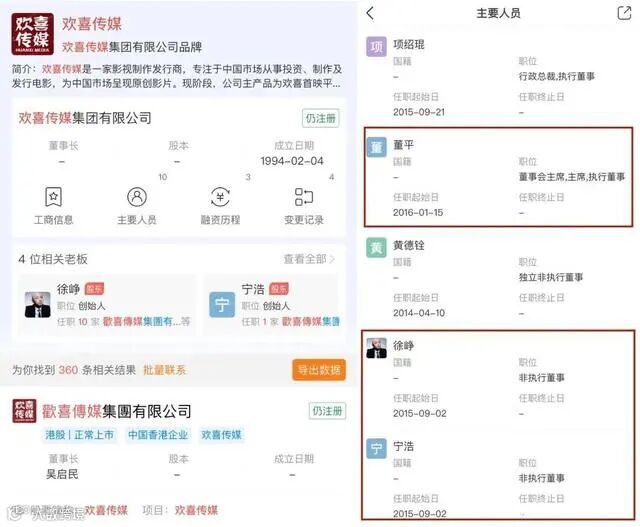
Task: Click blue 欢喜传媒 tag
Action: coord(221,435)
